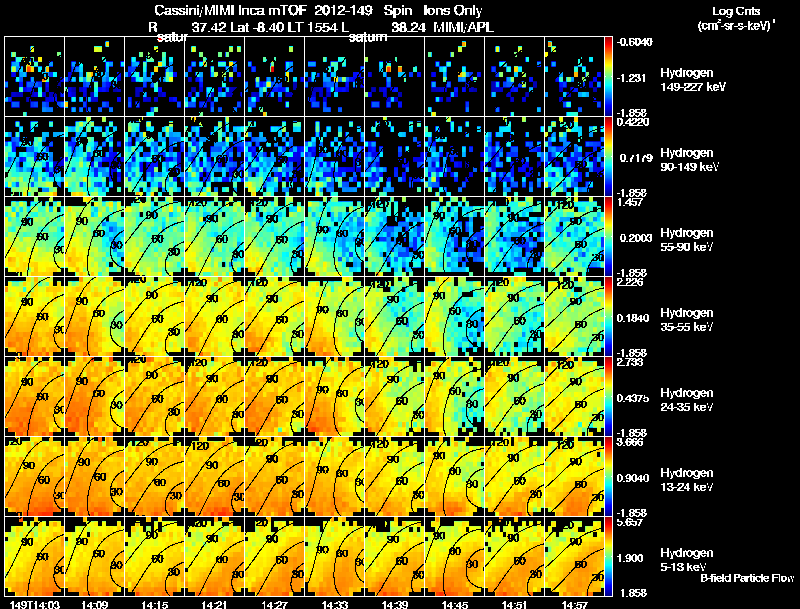The image size is (800, 609).
Task: Click the 14:39 time axis label
Action: click(x=395, y=604)
